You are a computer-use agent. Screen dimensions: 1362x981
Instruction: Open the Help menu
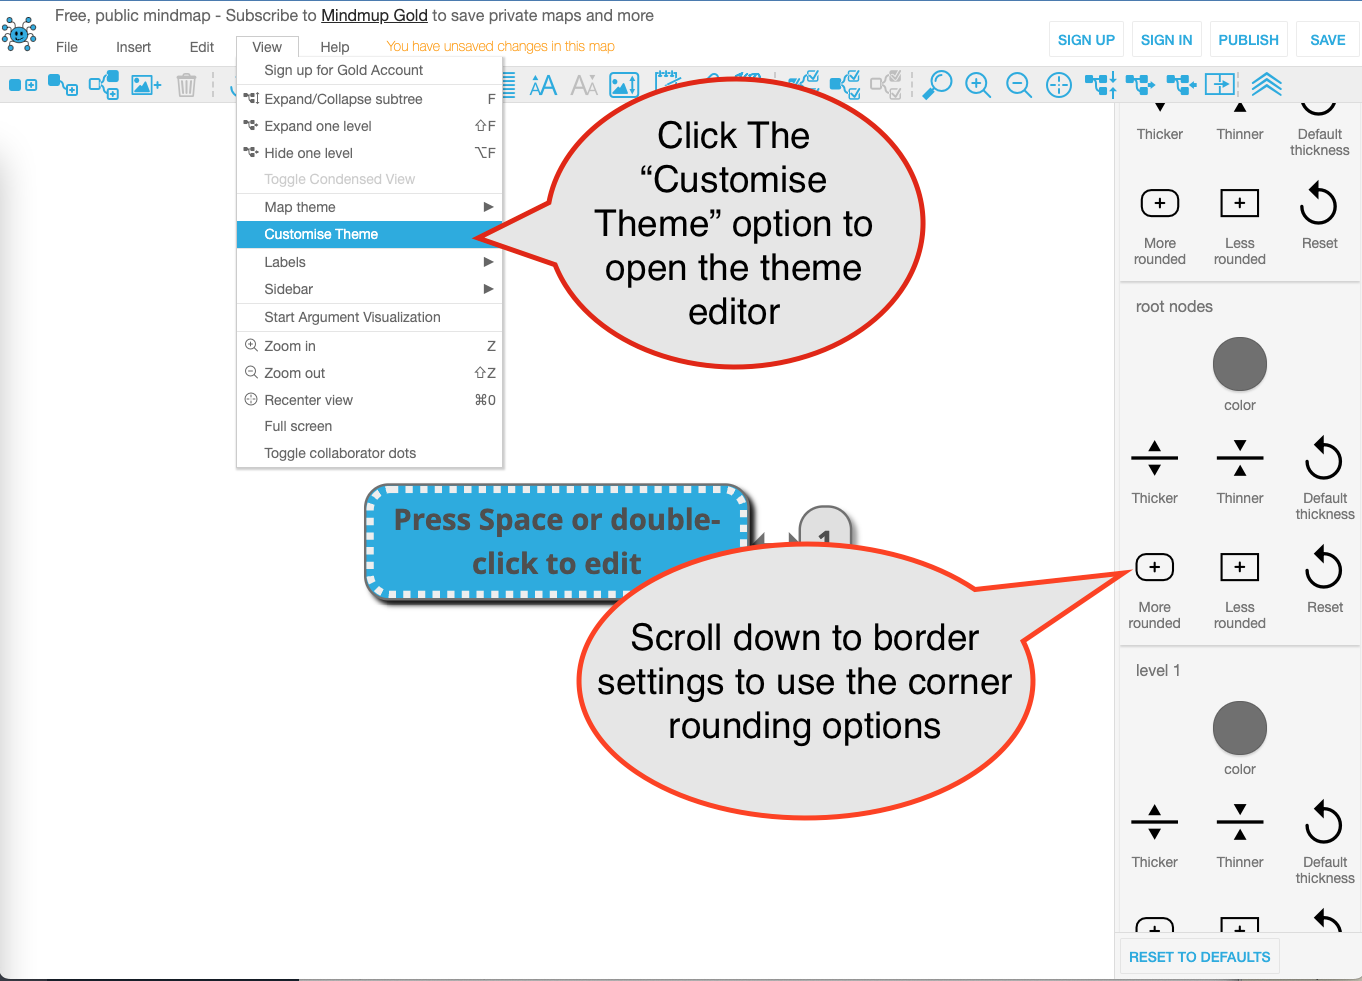[x=335, y=47]
